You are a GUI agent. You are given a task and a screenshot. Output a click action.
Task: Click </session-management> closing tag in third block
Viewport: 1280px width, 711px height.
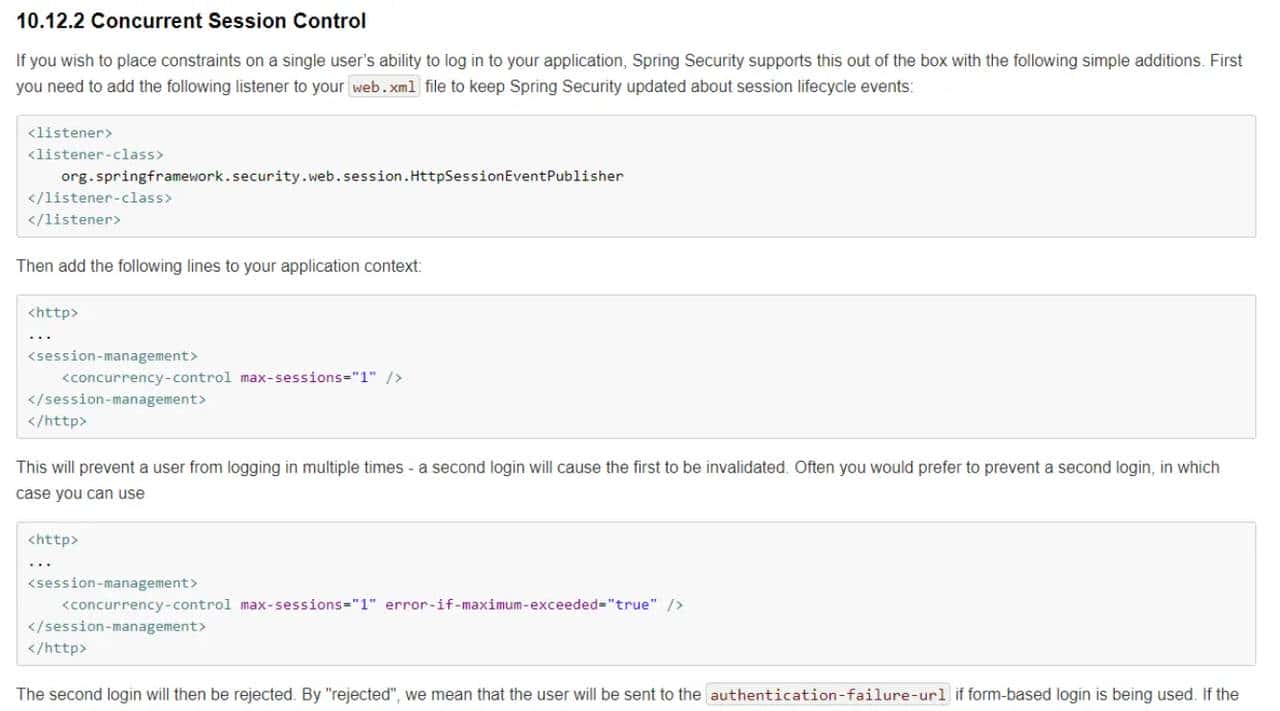pyautogui.click(x=117, y=626)
